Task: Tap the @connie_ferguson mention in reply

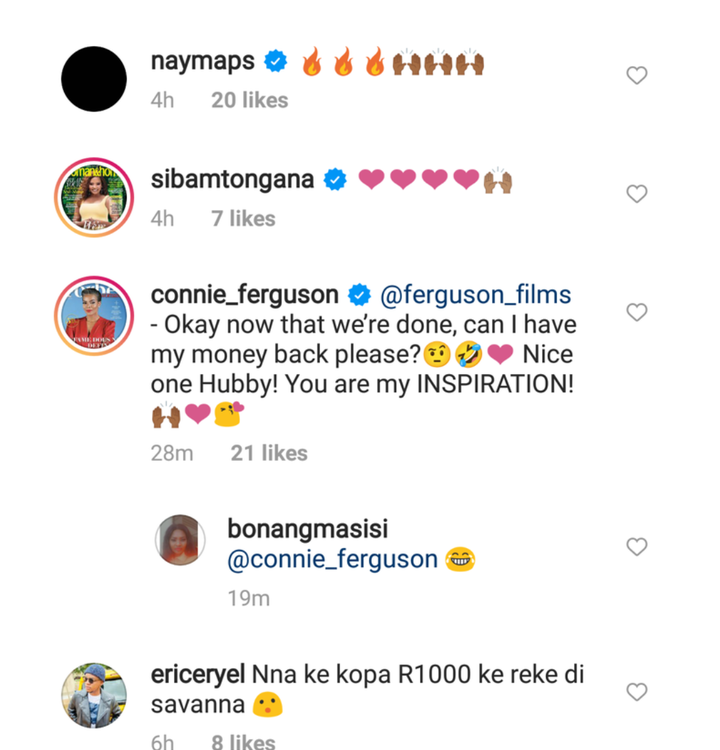Action: [333, 560]
